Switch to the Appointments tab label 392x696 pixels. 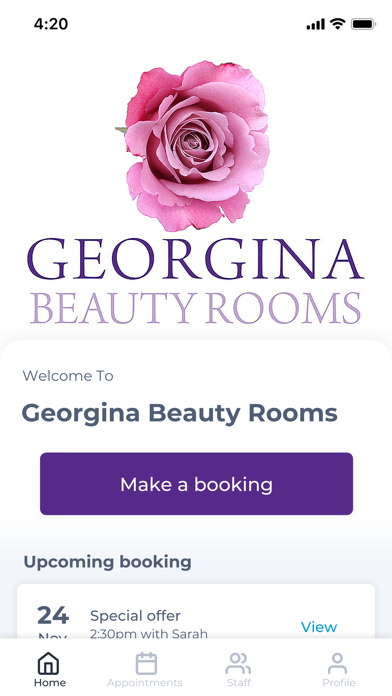click(145, 683)
